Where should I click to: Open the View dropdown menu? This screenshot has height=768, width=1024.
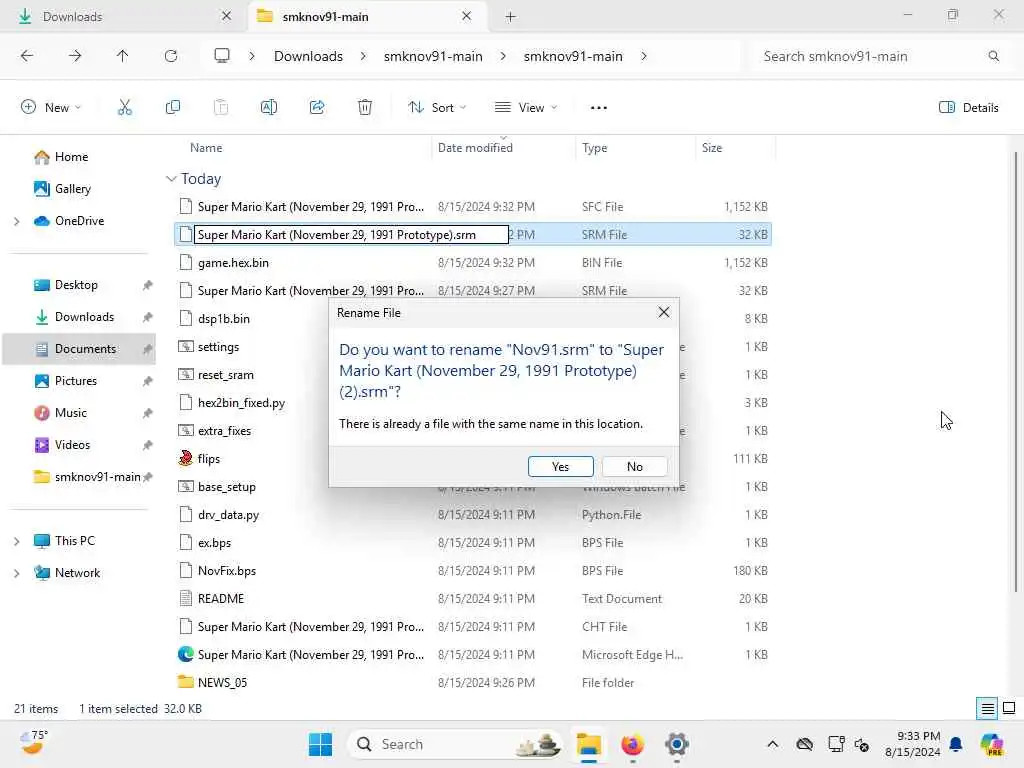pos(526,108)
